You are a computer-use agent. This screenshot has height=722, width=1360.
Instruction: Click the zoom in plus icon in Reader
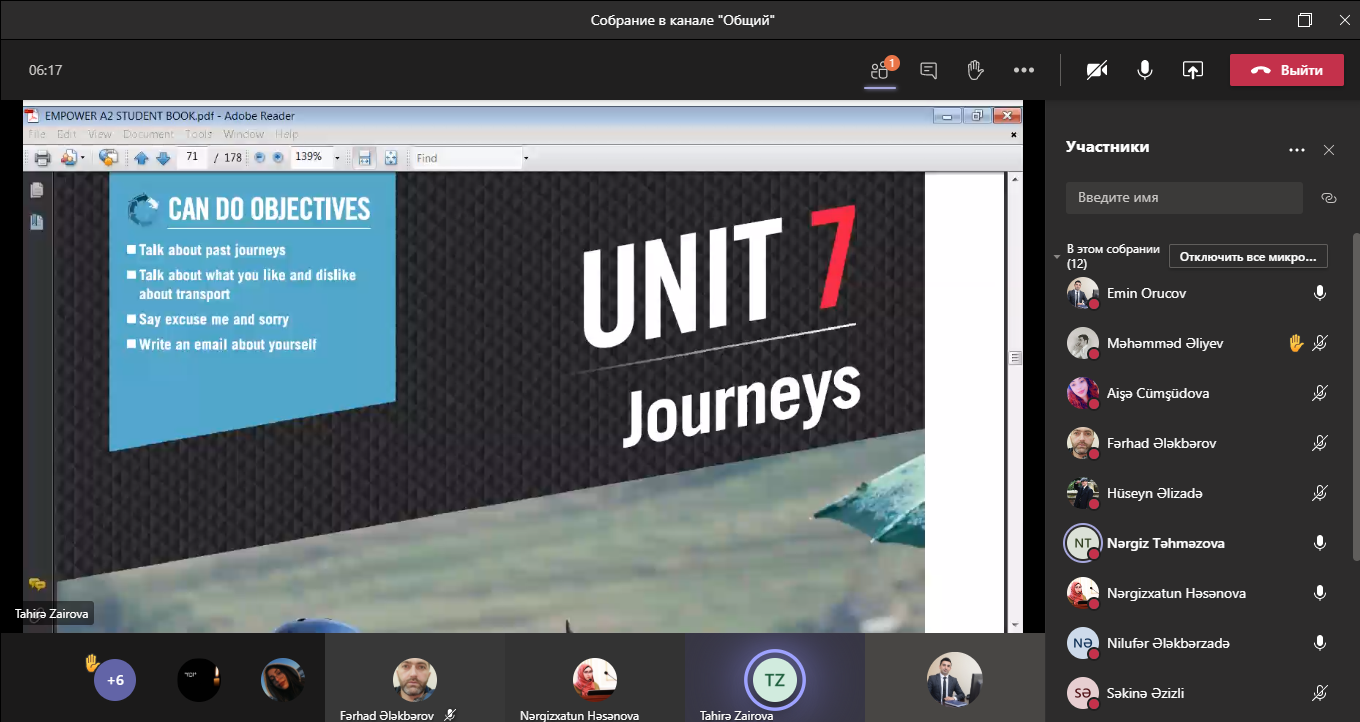tap(278, 158)
